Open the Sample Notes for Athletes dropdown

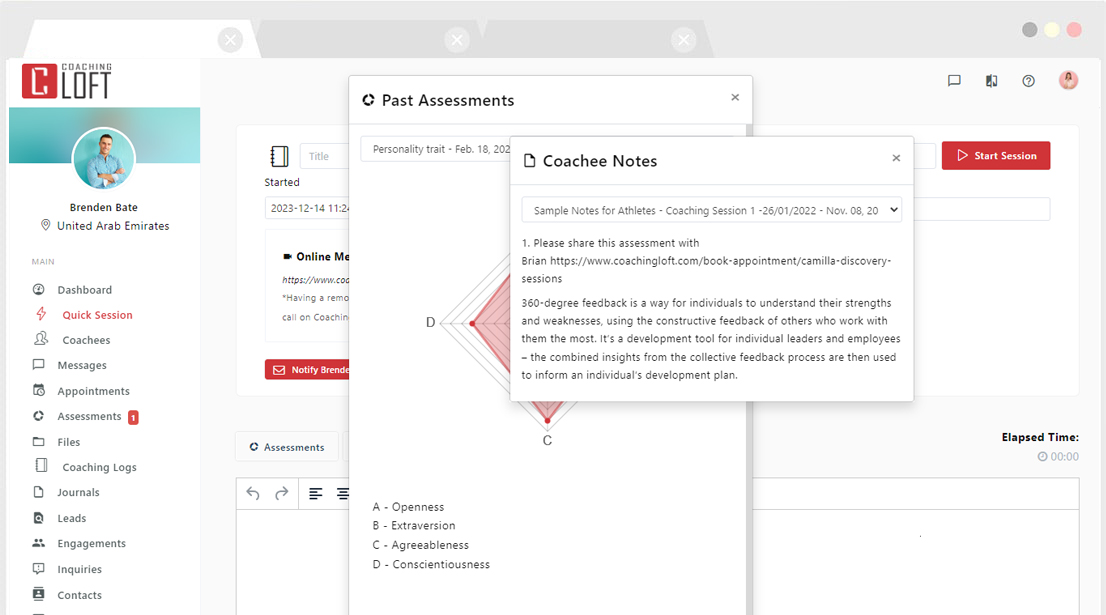710,209
